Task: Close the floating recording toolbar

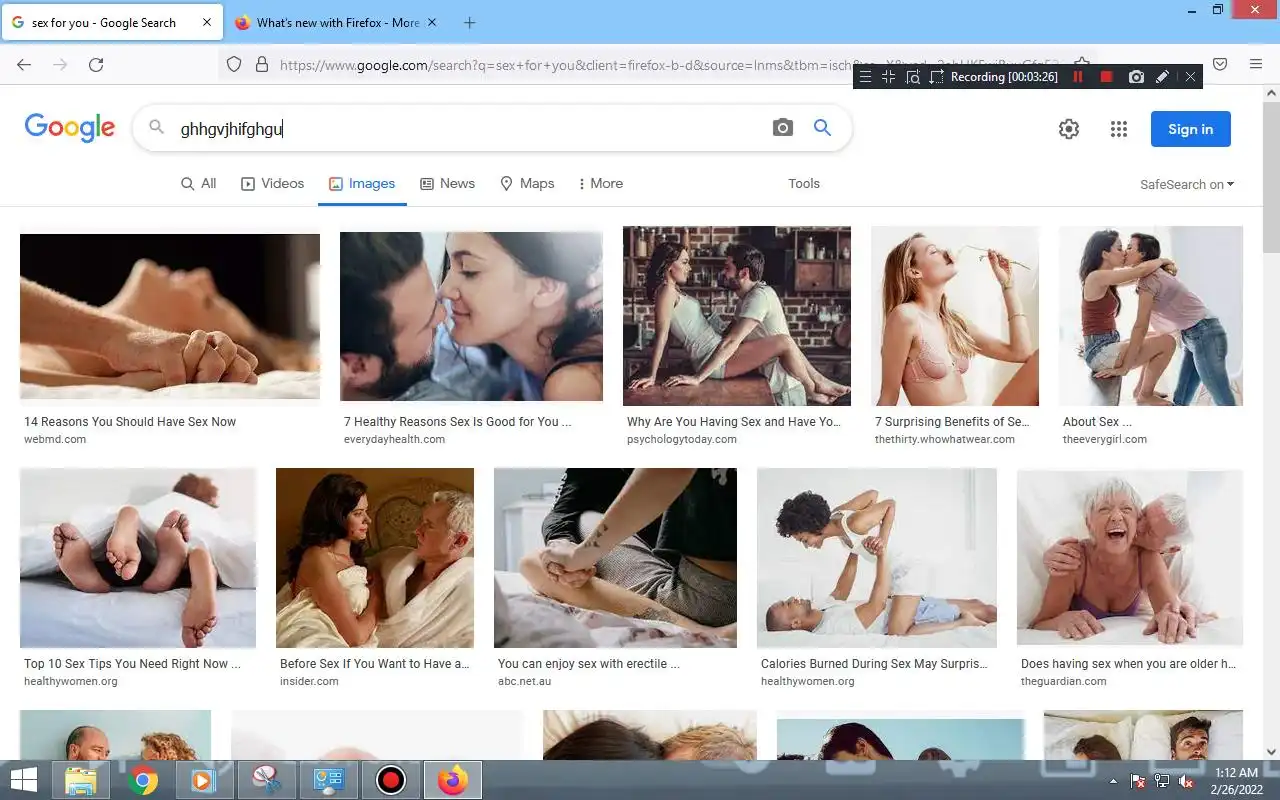Action: (x=1190, y=77)
